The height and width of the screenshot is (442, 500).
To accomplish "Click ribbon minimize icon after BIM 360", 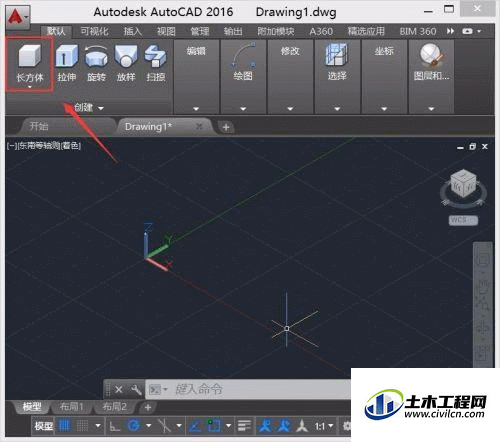I will click(x=467, y=31).
